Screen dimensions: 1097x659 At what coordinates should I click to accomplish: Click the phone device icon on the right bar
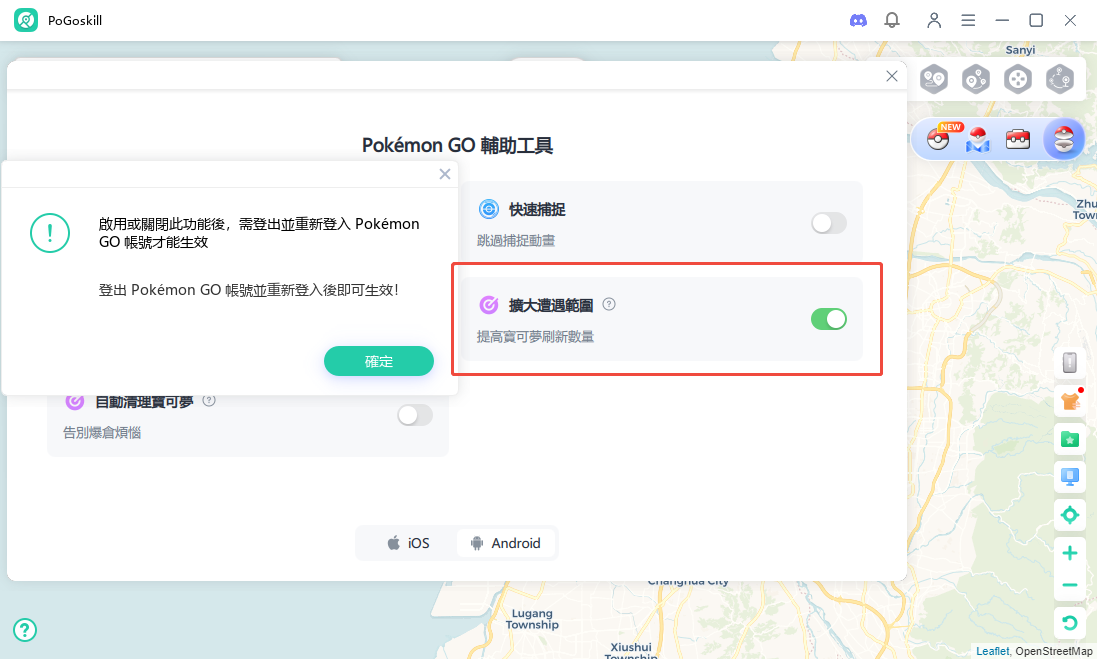click(1070, 362)
